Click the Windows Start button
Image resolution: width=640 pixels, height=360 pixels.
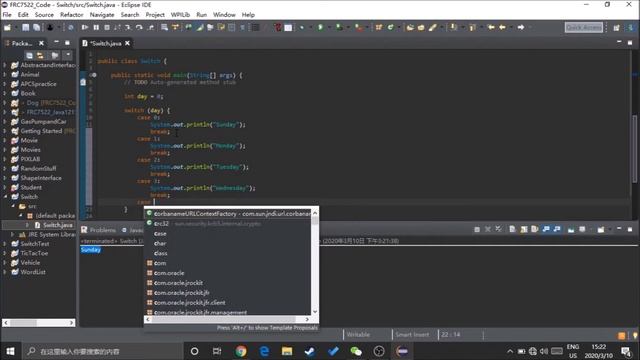[10, 351]
